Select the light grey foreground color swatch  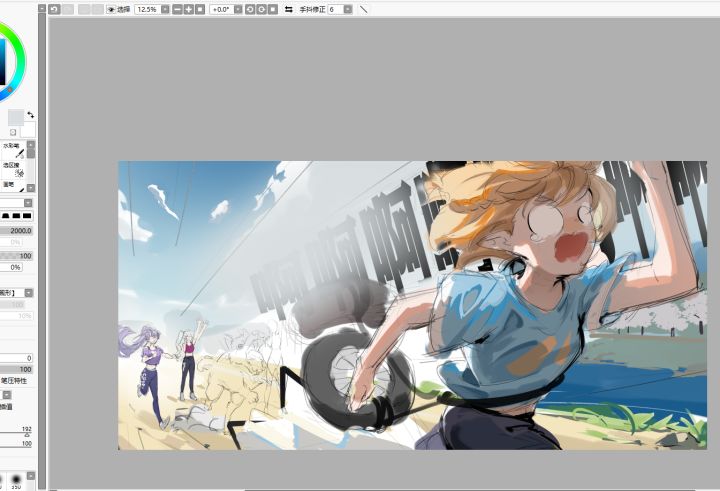16,118
